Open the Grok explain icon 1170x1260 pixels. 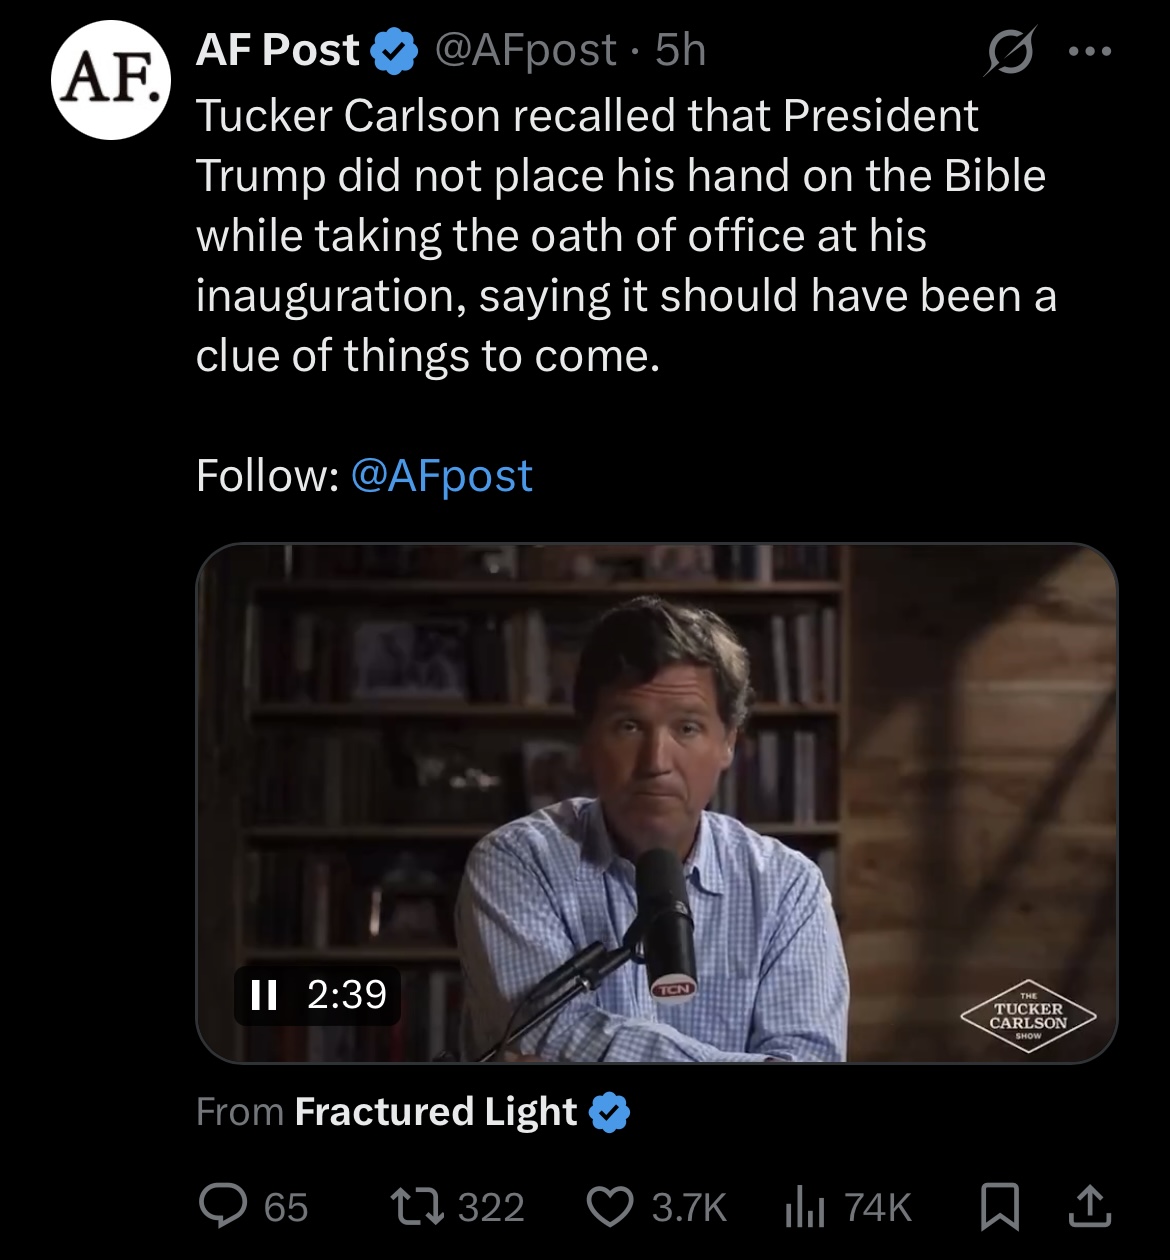pos(1008,51)
